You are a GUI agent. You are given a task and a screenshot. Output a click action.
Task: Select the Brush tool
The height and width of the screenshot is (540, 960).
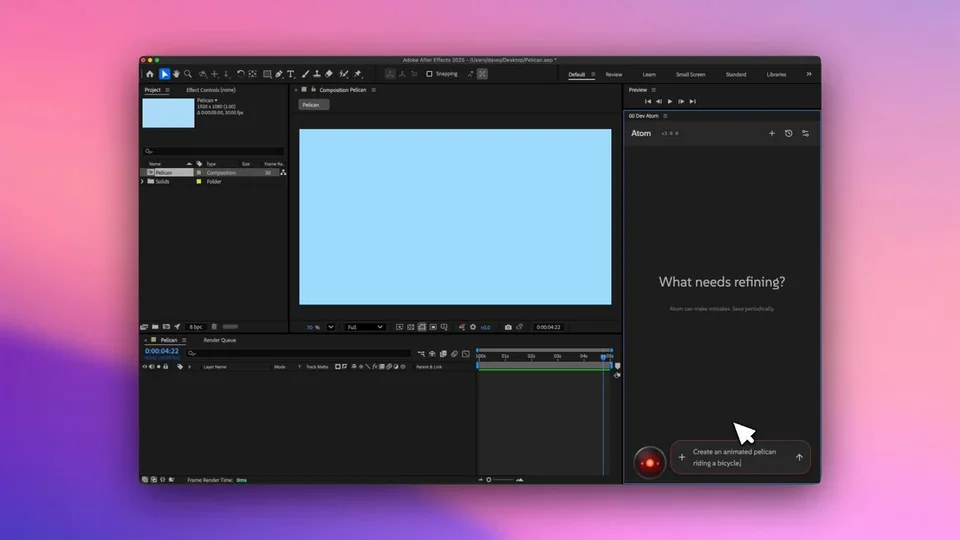[x=306, y=74]
